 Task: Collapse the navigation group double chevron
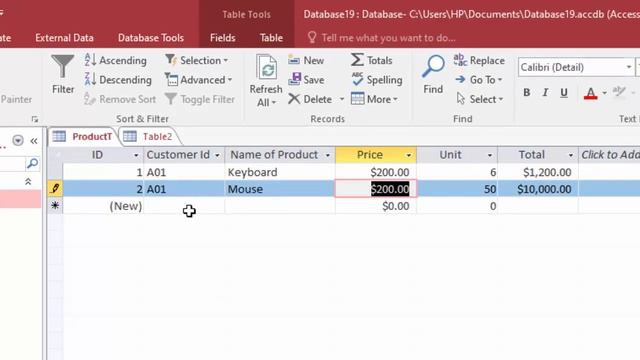28,181
